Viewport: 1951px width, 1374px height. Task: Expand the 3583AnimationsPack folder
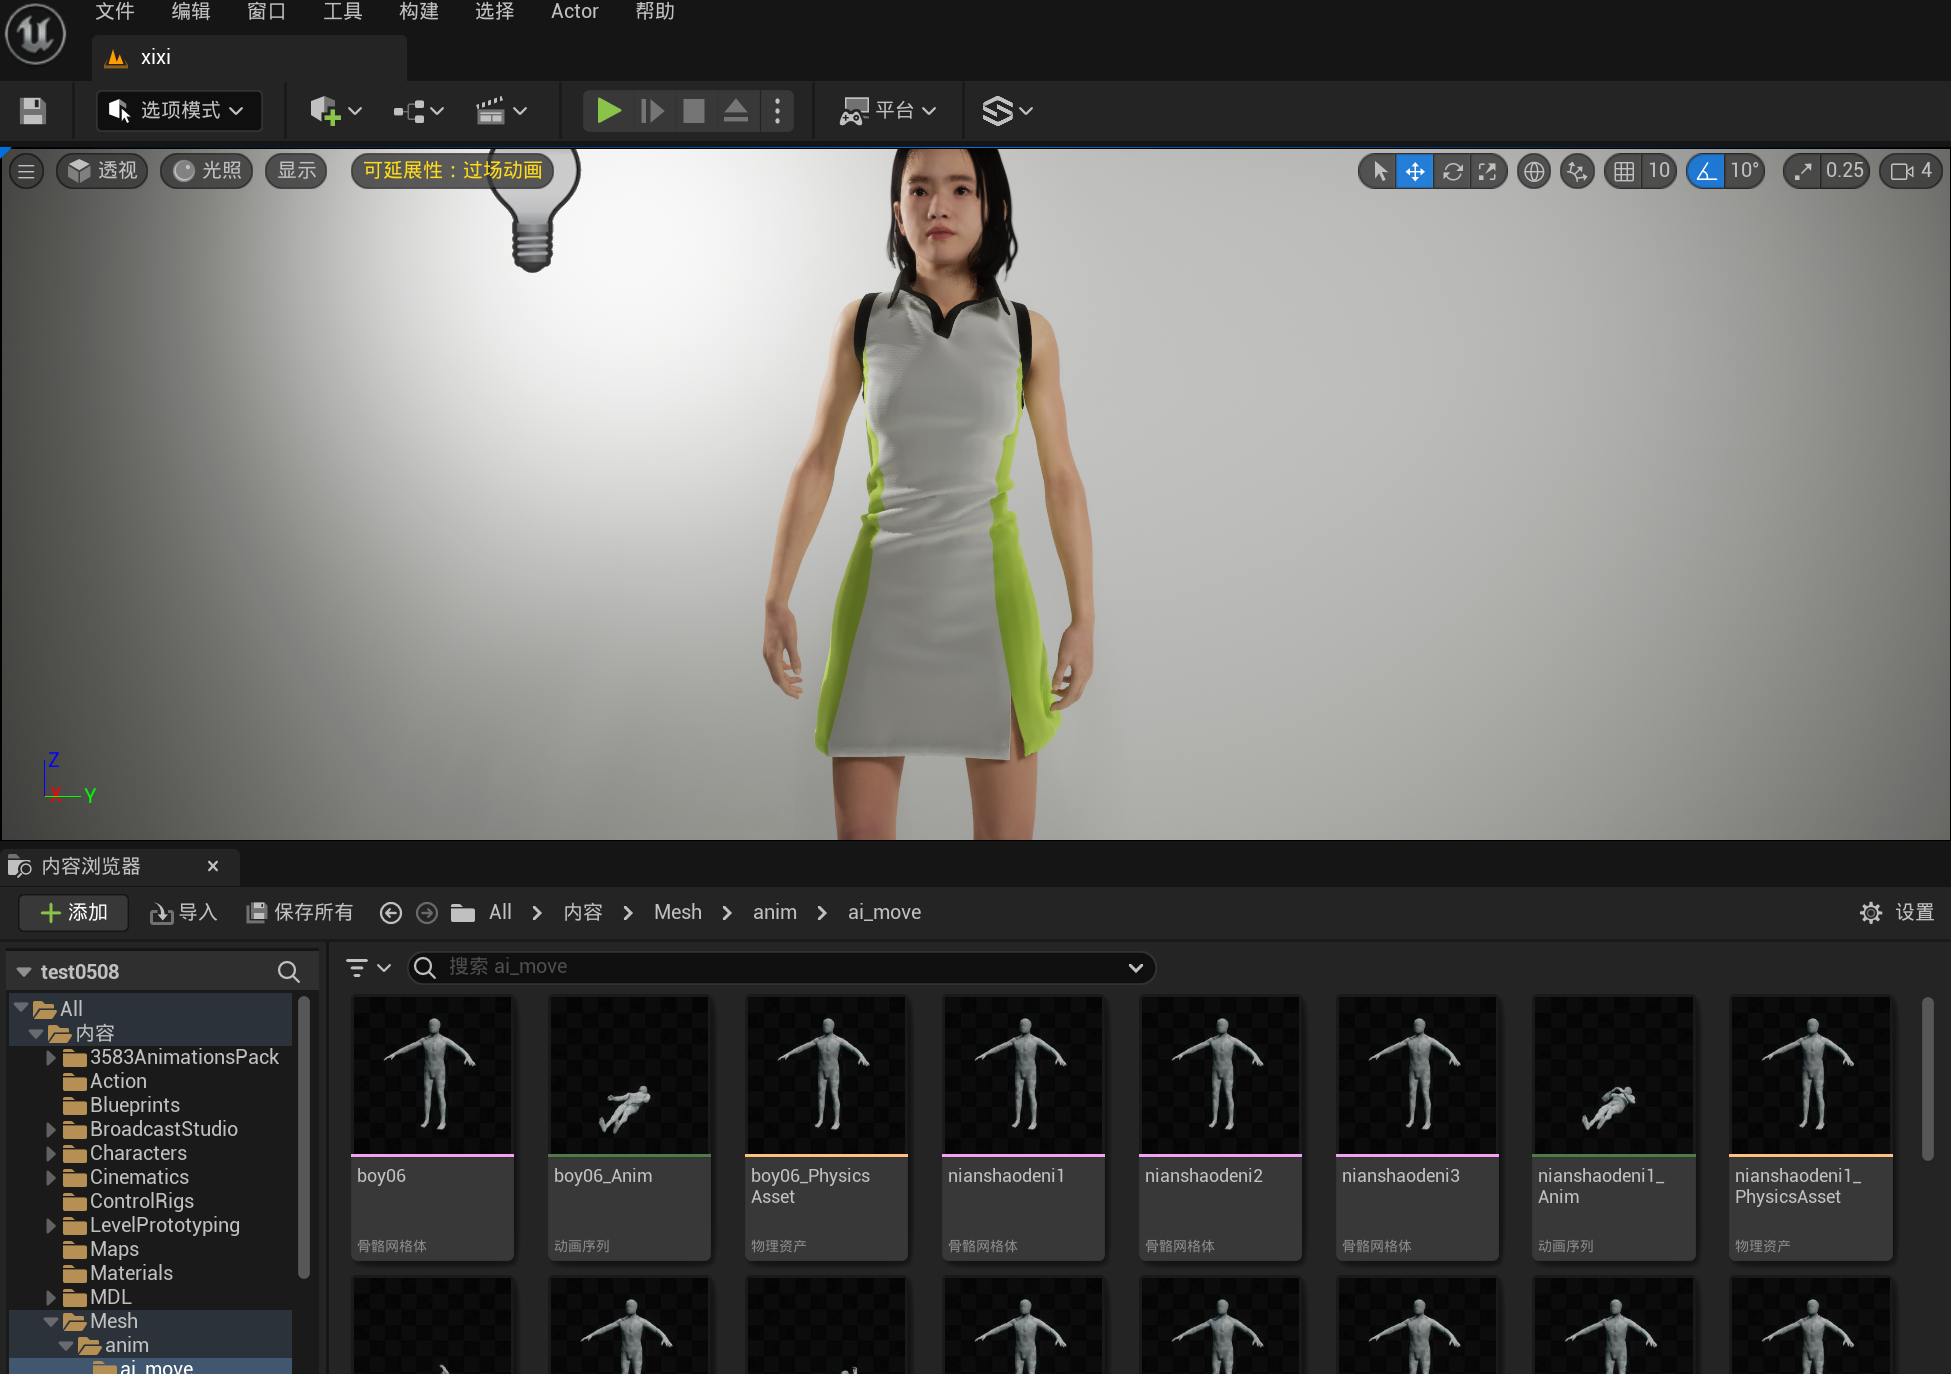(x=50, y=1057)
